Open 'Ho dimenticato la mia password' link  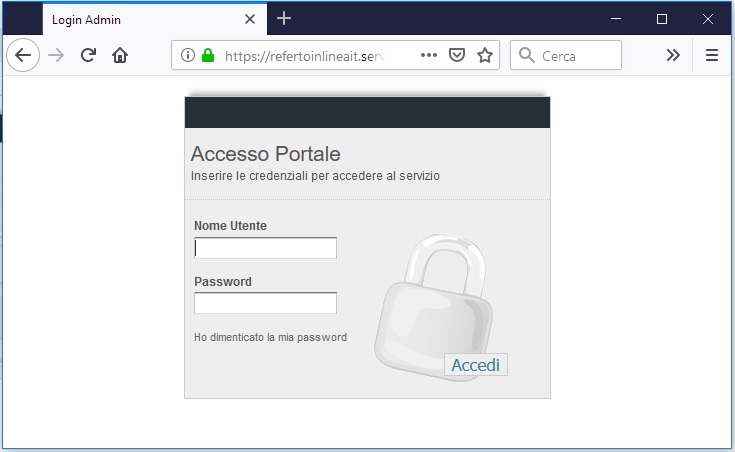(270, 337)
